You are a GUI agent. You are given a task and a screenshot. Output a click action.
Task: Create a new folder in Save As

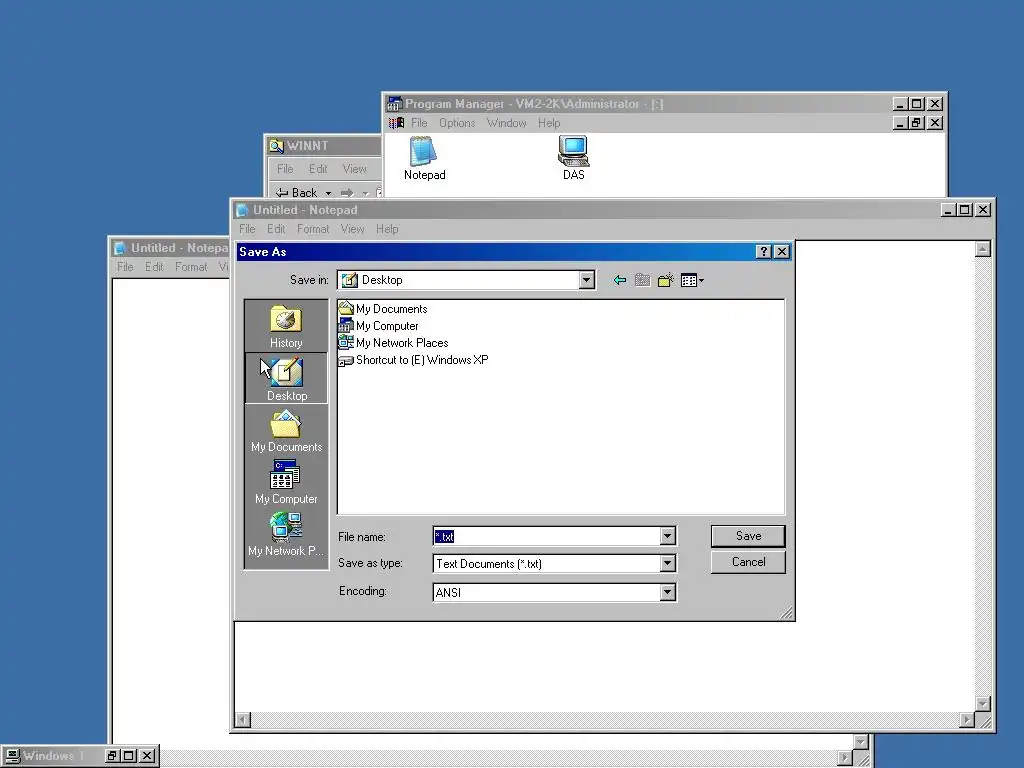665,280
